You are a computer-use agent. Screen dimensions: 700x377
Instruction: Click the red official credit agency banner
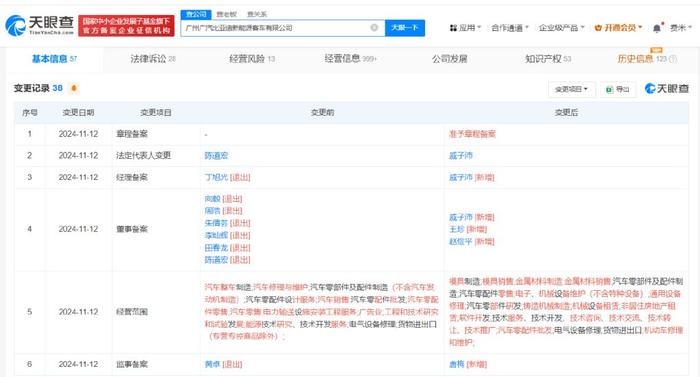pos(126,26)
